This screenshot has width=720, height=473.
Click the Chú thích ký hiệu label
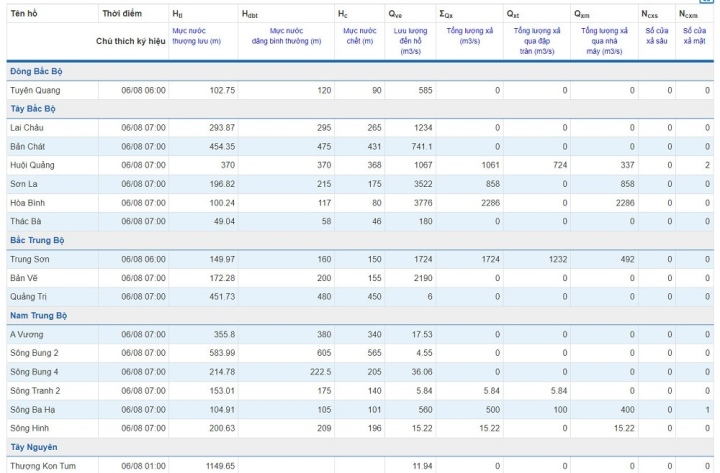click(130, 41)
